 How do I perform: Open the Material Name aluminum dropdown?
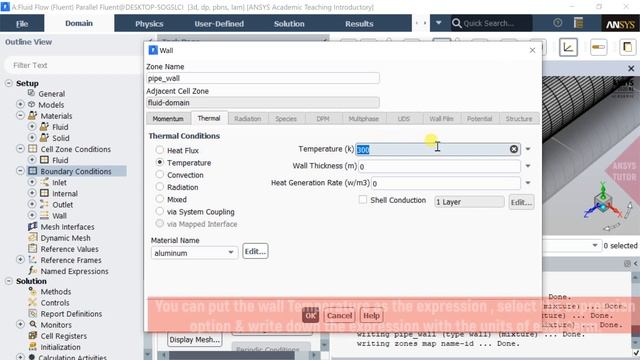coord(194,253)
